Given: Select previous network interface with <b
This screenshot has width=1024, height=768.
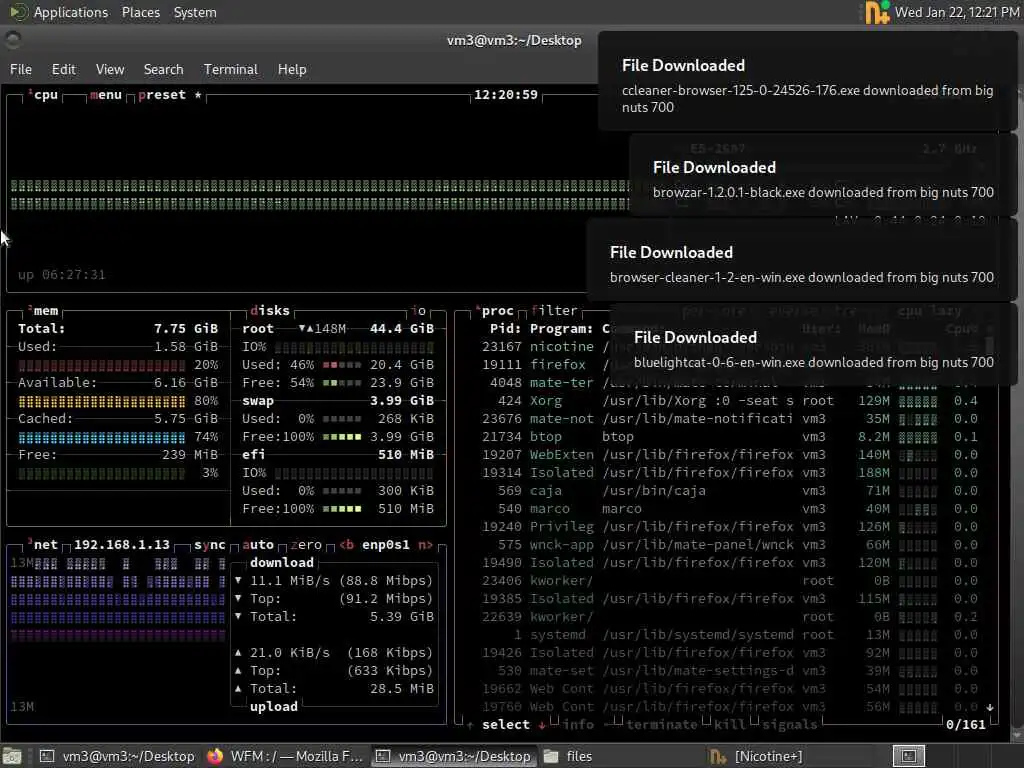Looking at the screenshot, I should coord(347,545).
